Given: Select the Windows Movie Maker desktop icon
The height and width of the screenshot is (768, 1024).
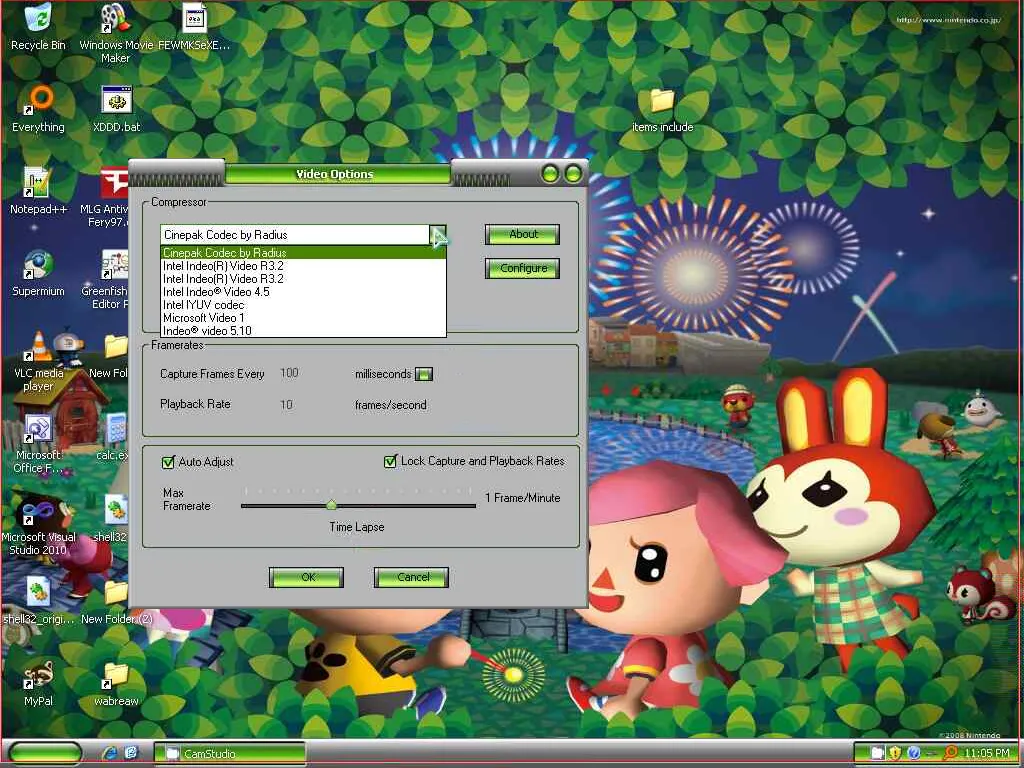Looking at the screenshot, I should tap(115, 33).
